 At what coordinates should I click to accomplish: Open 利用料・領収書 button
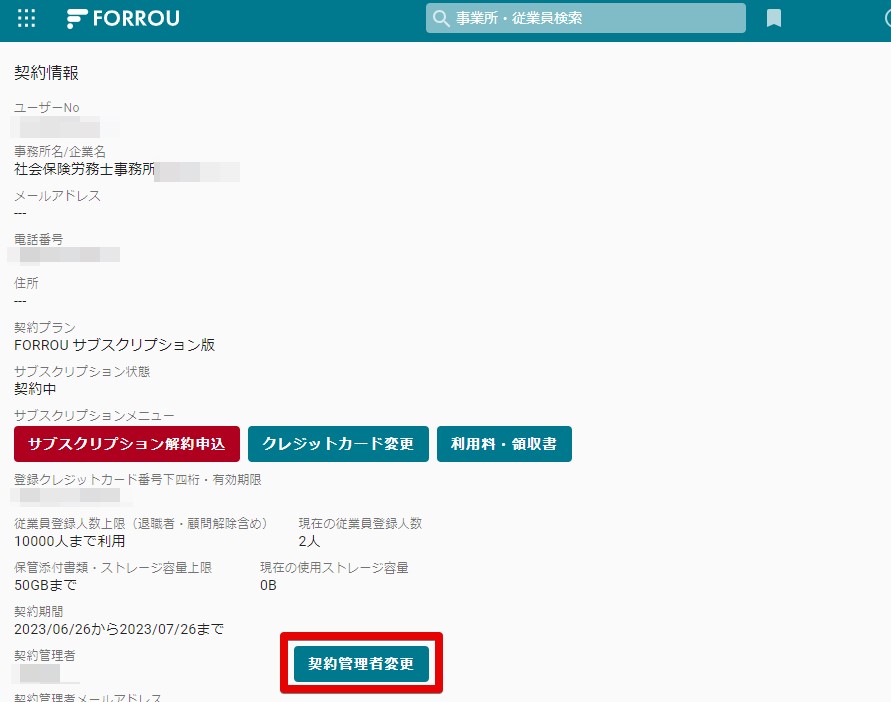coord(504,444)
